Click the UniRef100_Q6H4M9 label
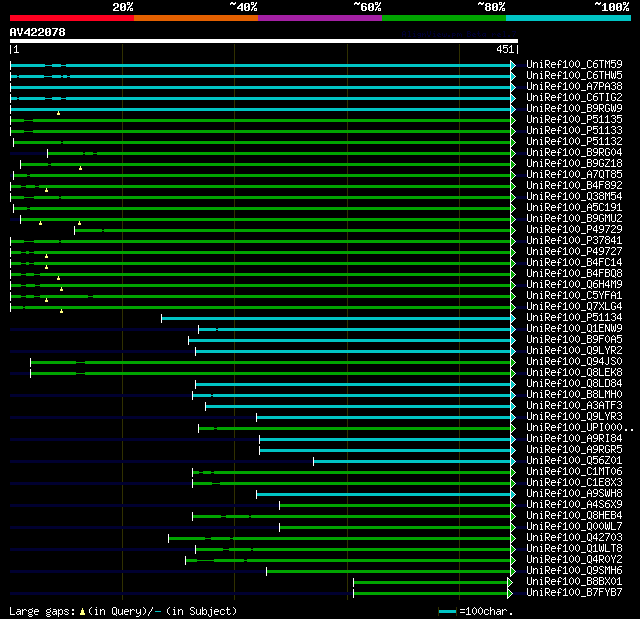Screen dimensions: 640x619 tap(574, 285)
